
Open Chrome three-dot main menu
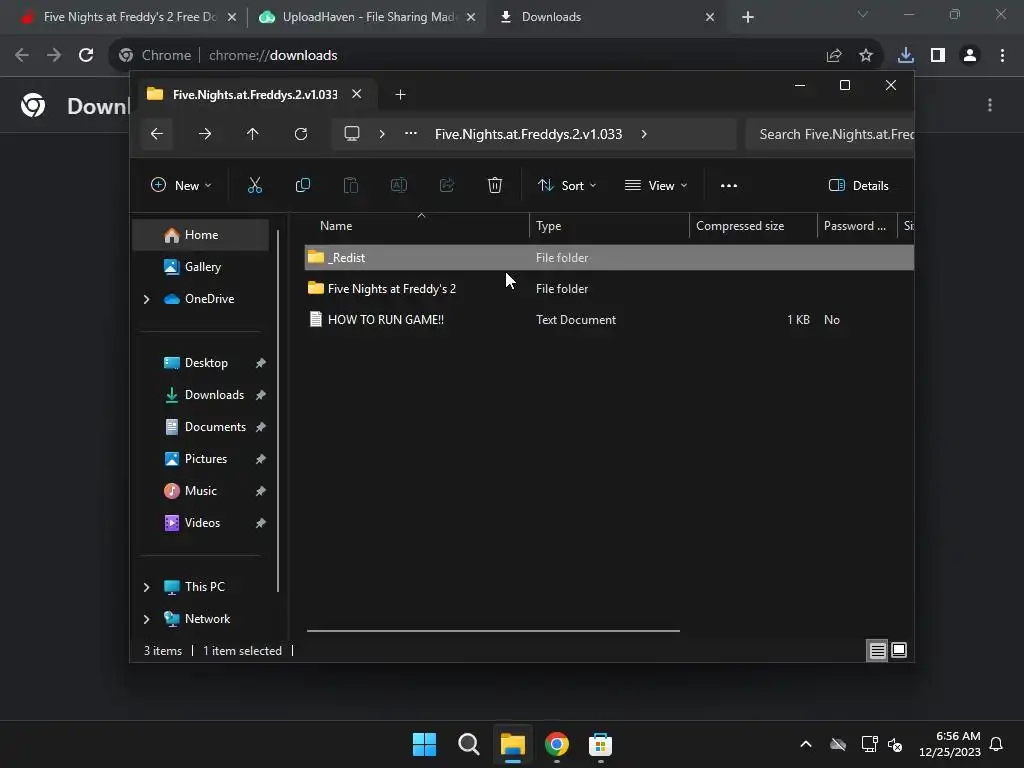tap(1002, 56)
